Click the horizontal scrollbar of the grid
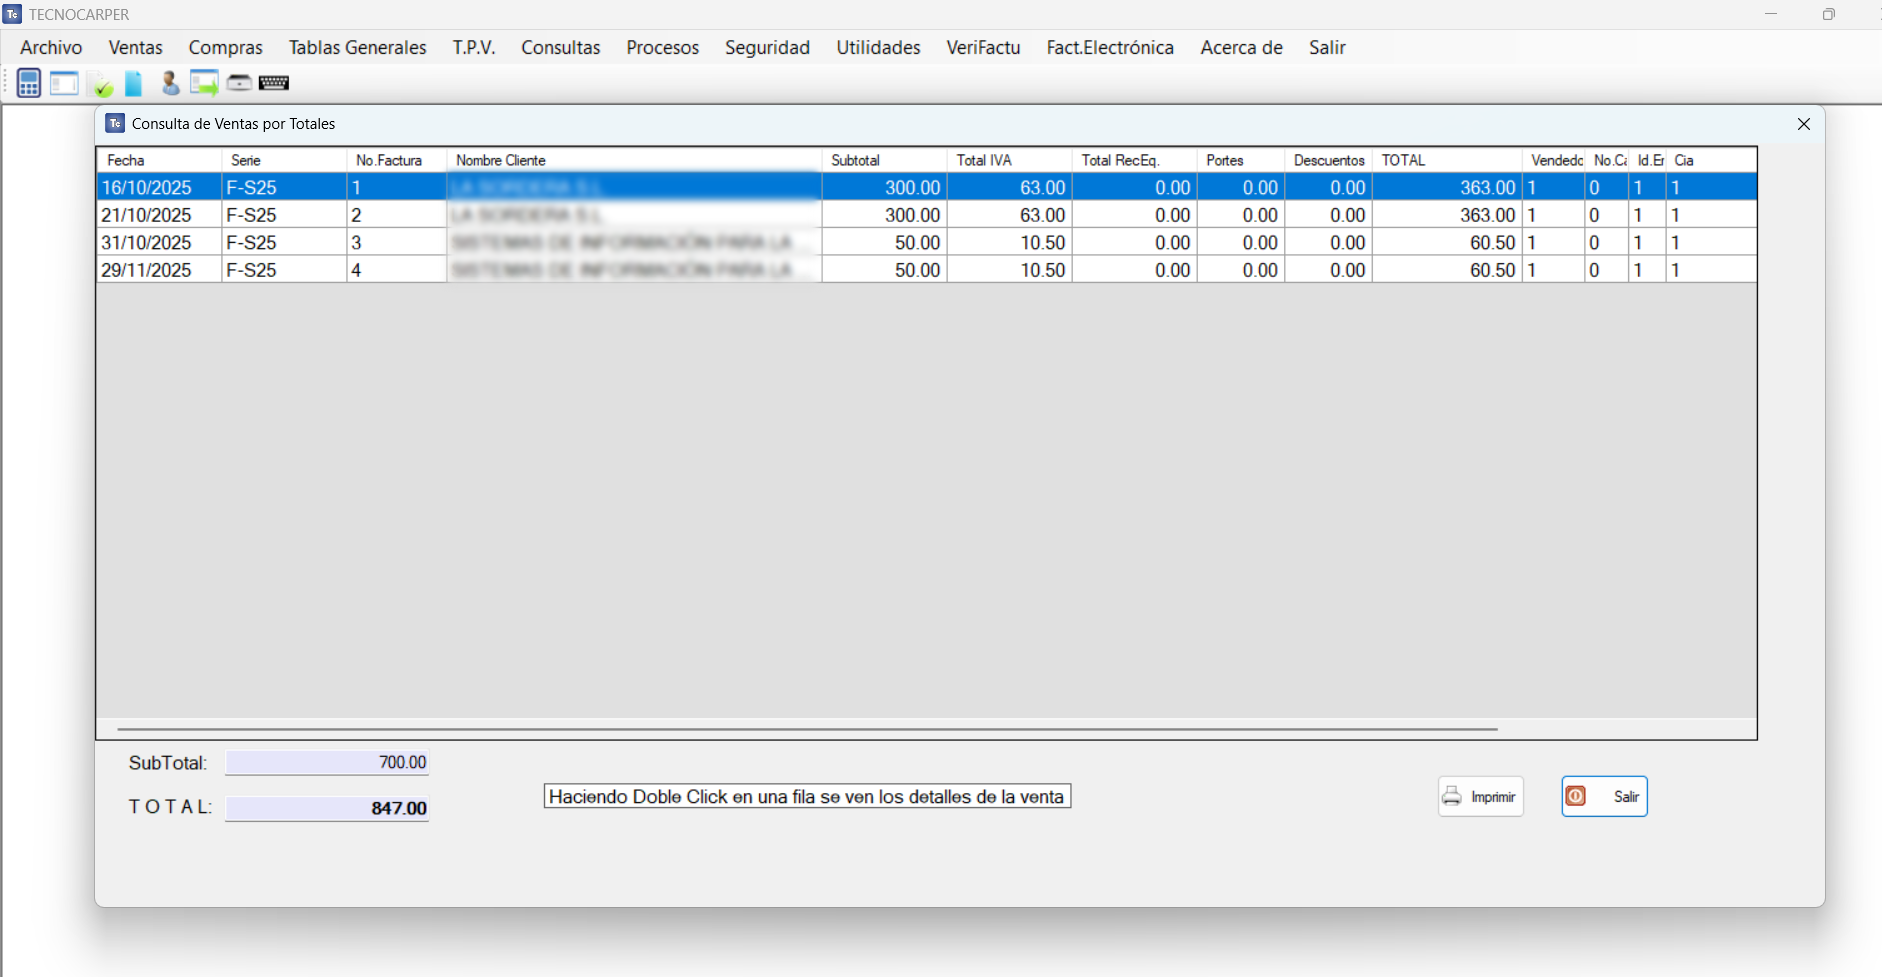The height and width of the screenshot is (977, 1882). (806, 729)
